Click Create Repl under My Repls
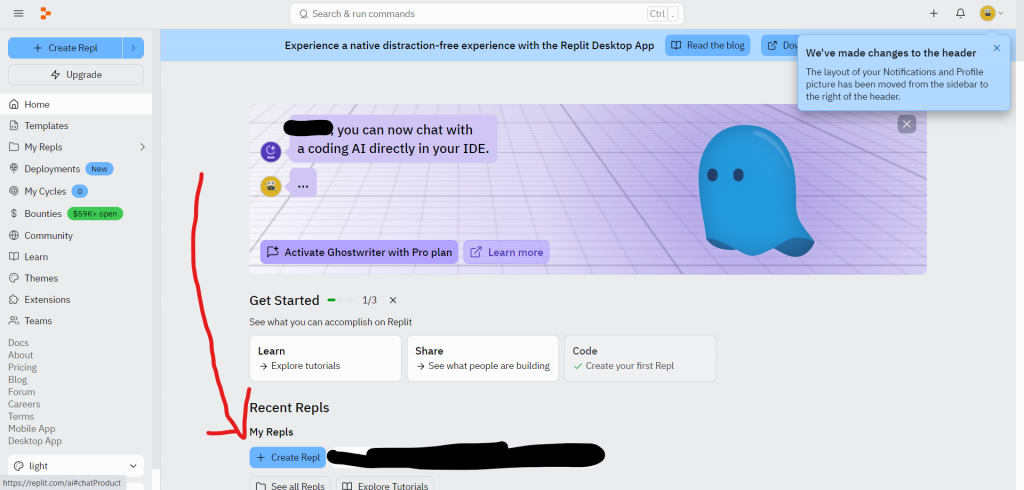This screenshot has width=1024, height=490. pyautogui.click(x=287, y=457)
